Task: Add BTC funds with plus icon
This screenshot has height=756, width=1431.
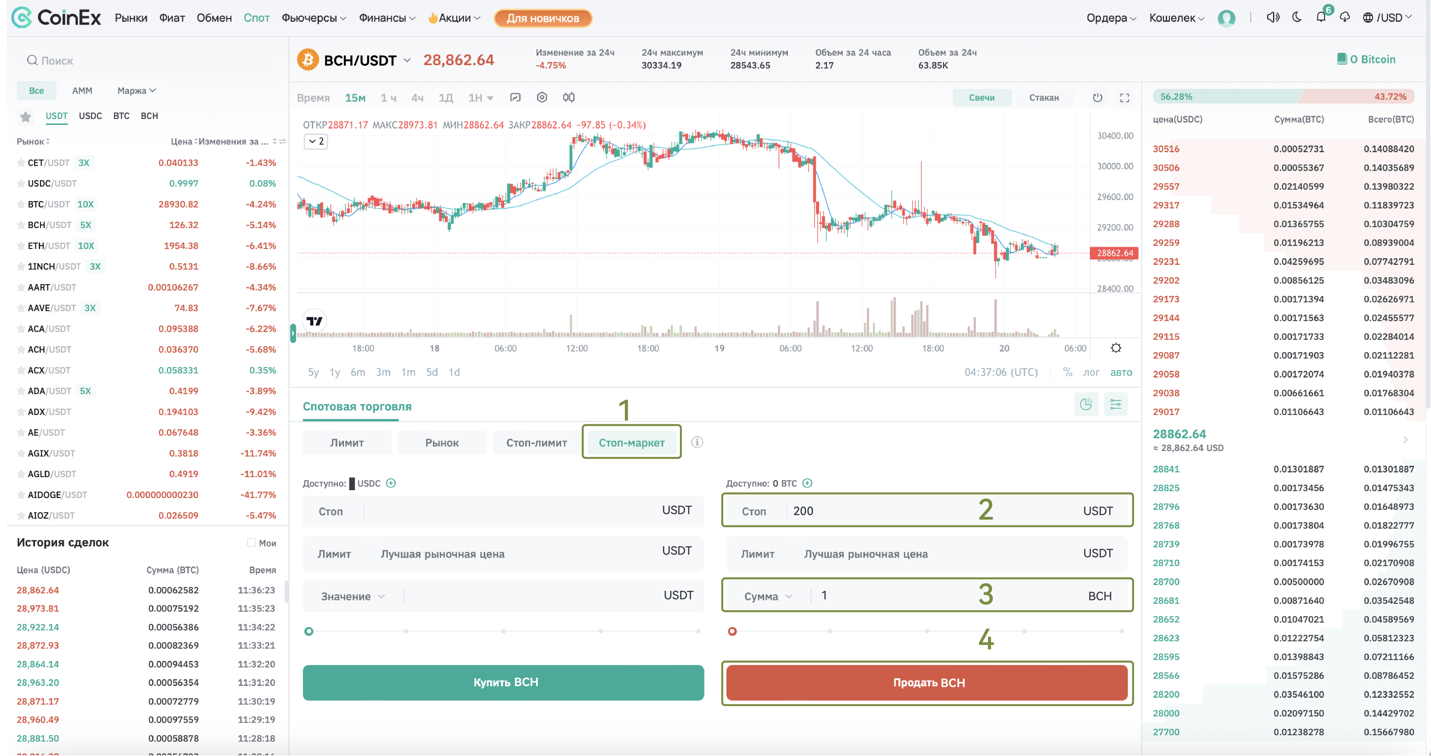Action: pyautogui.click(x=807, y=484)
